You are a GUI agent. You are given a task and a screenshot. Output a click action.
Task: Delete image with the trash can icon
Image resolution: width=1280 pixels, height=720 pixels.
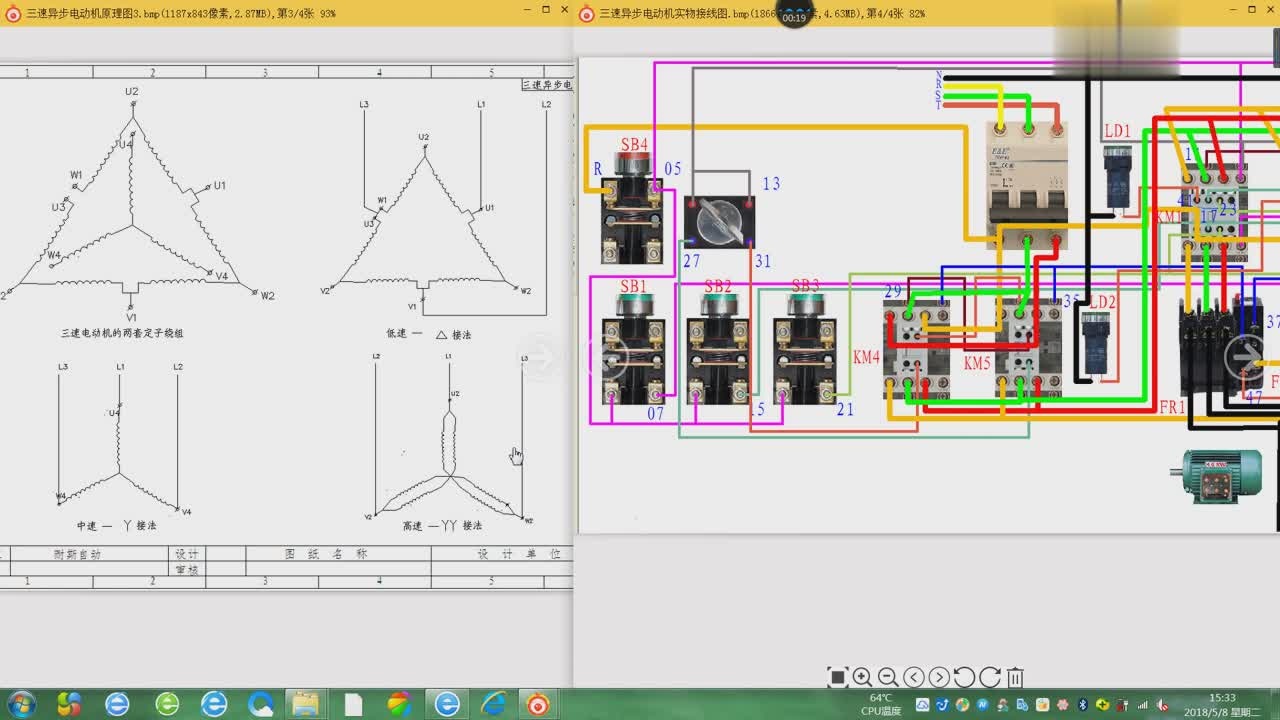click(1015, 677)
